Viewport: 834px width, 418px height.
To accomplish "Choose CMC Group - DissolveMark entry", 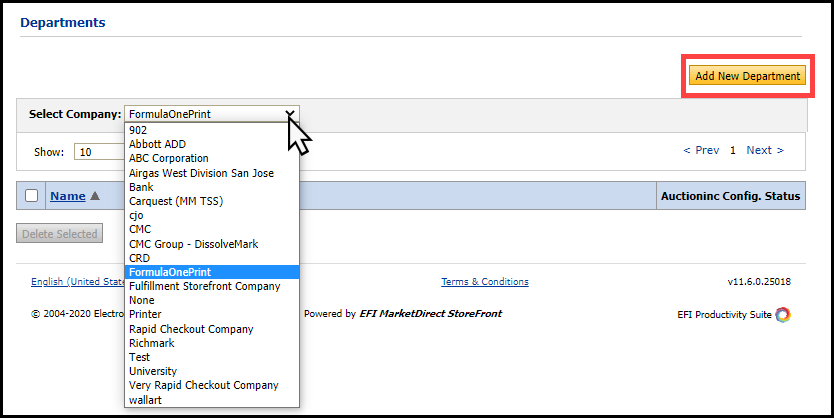I will (x=192, y=243).
